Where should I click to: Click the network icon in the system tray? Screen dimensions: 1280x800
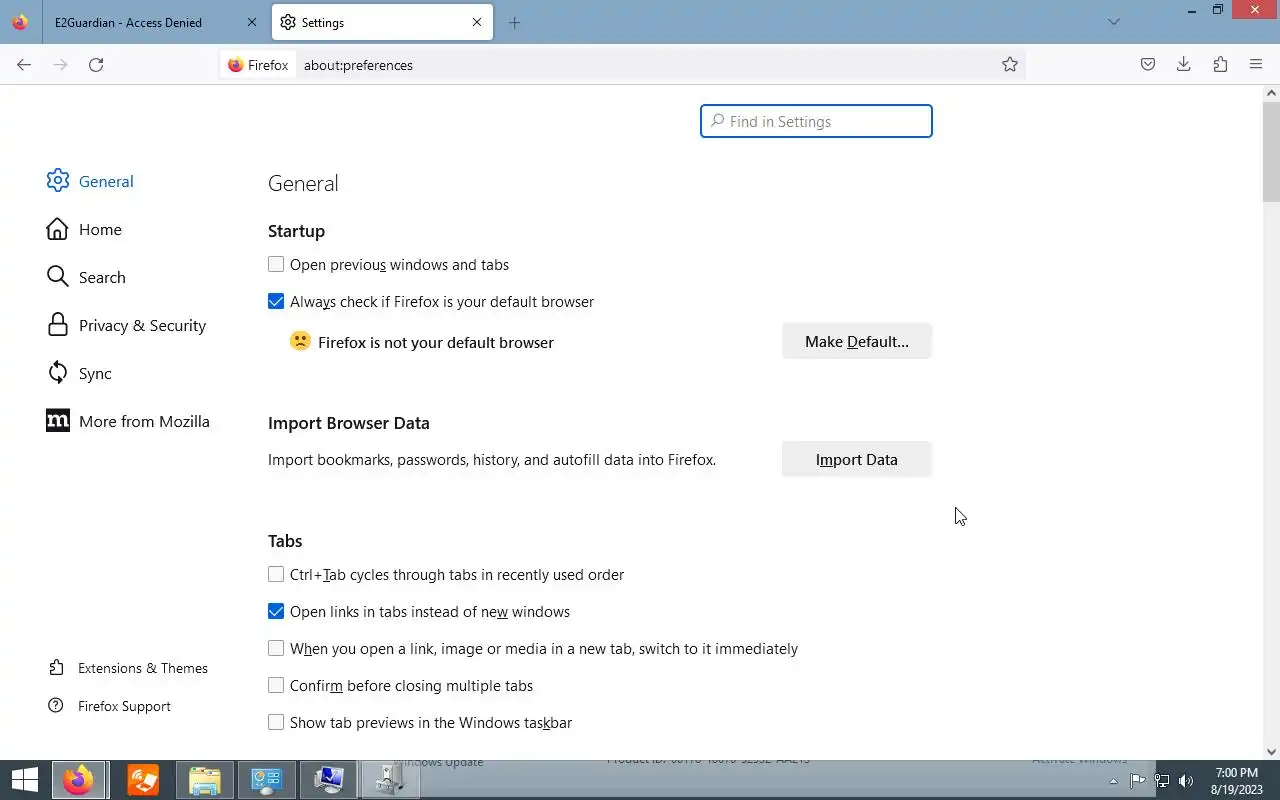[x=1162, y=781]
